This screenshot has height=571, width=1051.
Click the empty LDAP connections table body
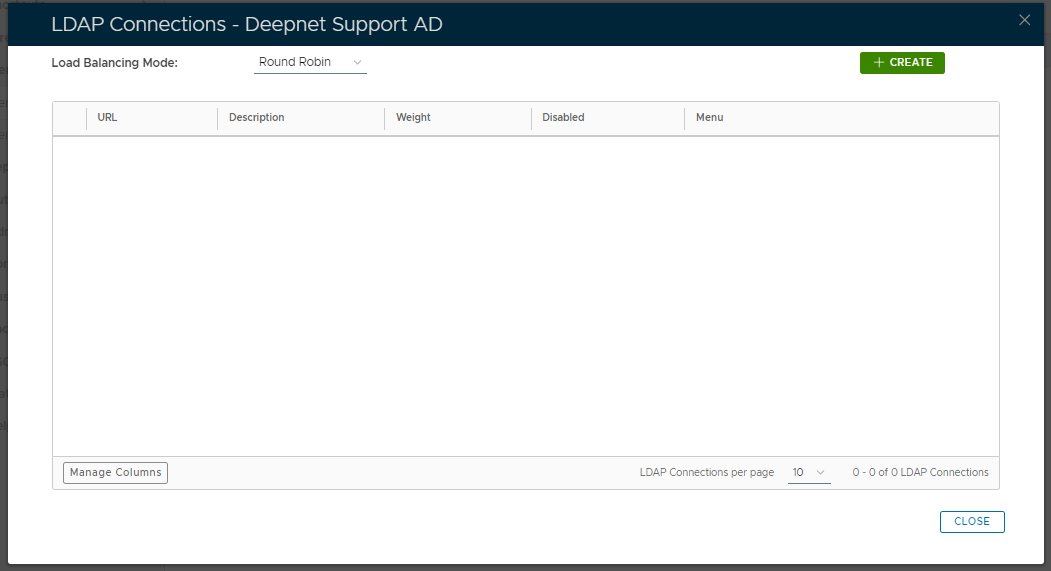coord(525,296)
